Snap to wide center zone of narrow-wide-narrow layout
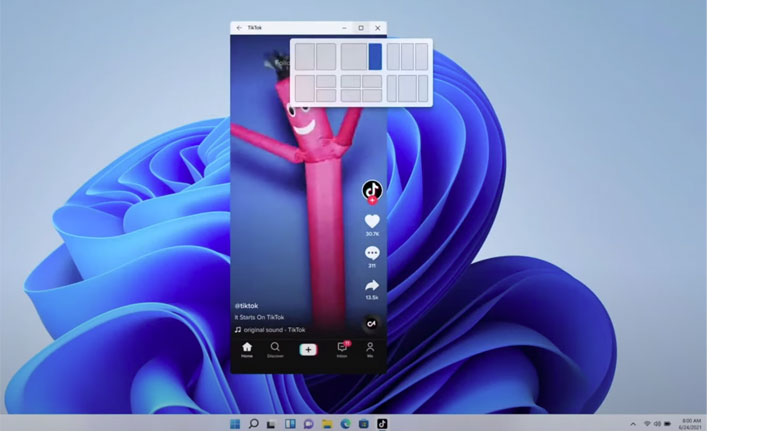This screenshot has width=768, height=432. click(407, 88)
